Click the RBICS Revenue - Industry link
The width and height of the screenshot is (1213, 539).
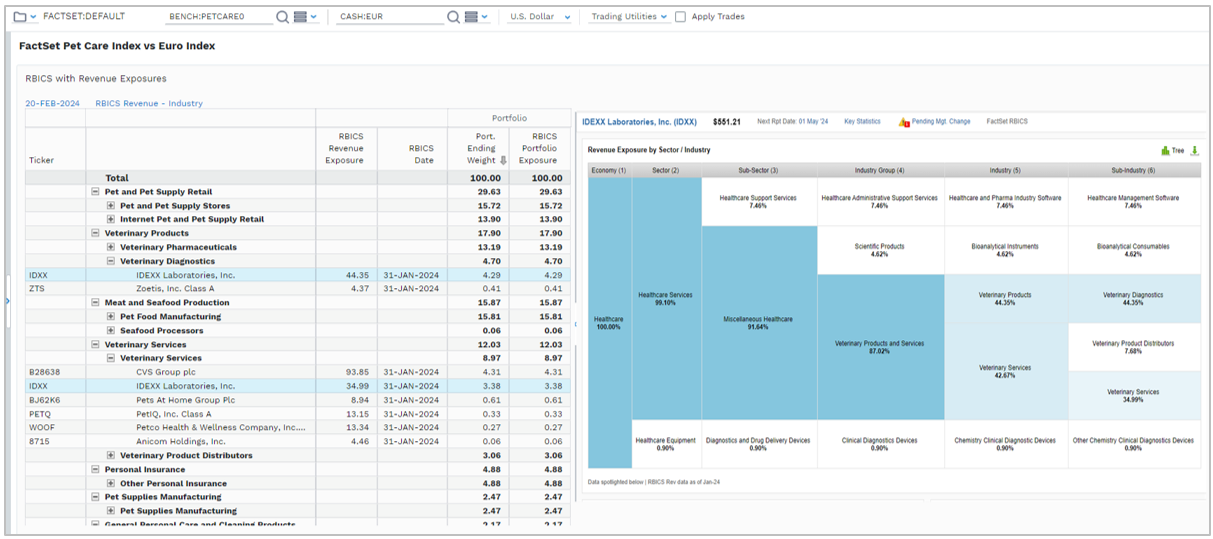pos(149,103)
